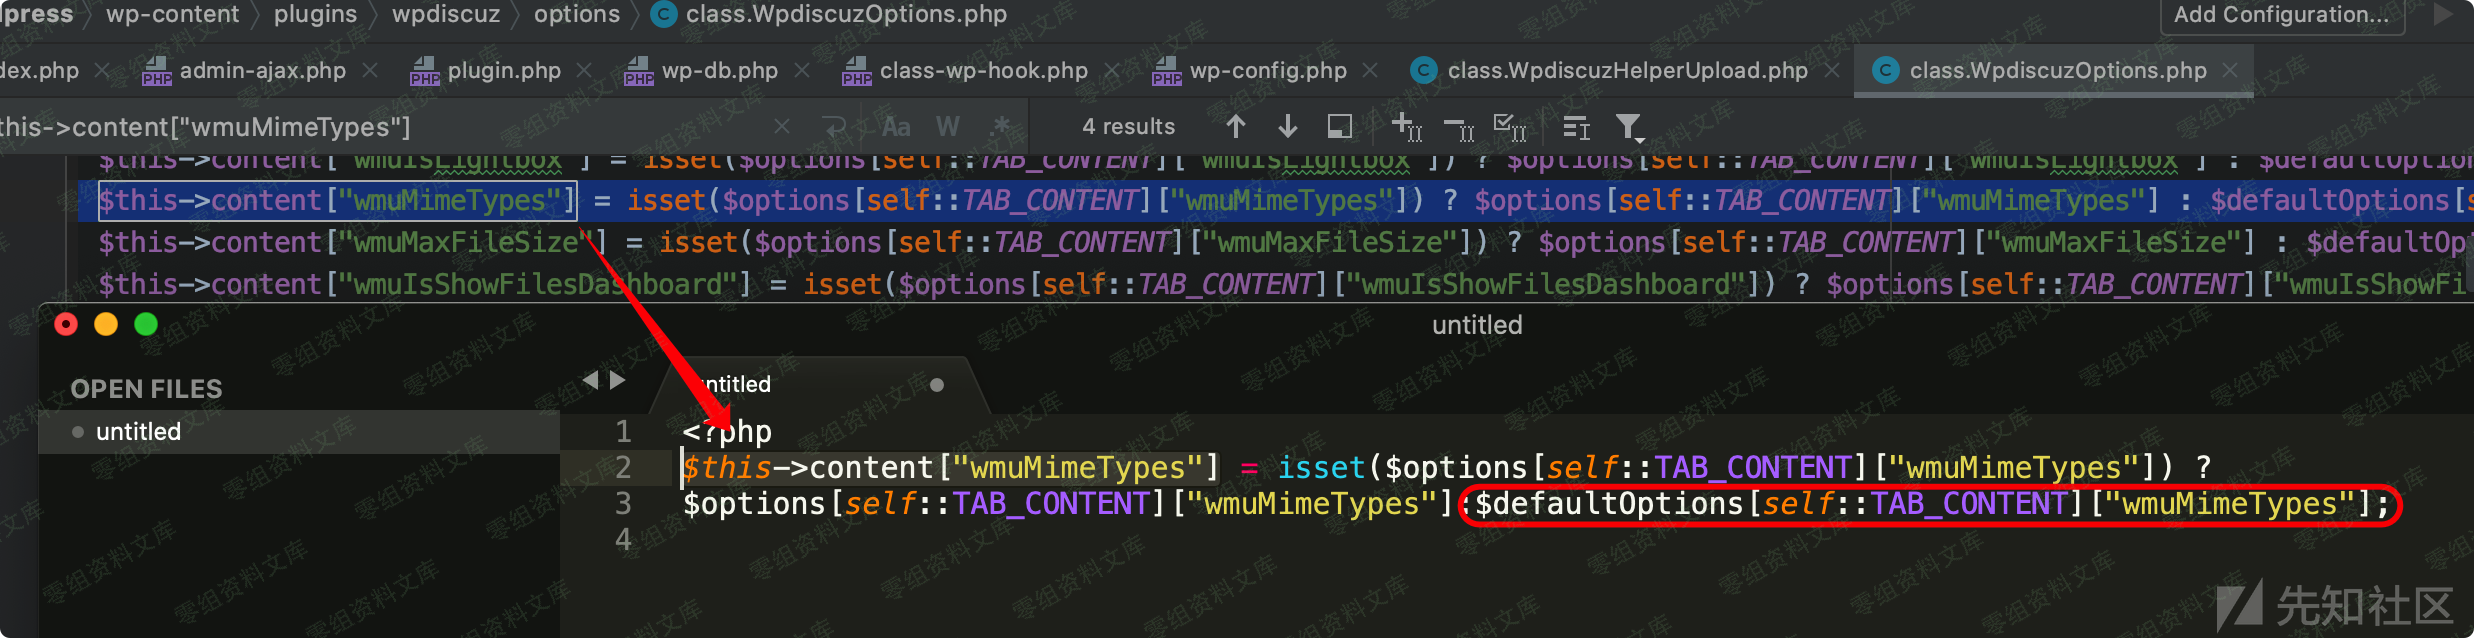Switch to class.WpdiscuzHelperUpload.php tab
This screenshot has height=638, width=2474.
click(1626, 71)
